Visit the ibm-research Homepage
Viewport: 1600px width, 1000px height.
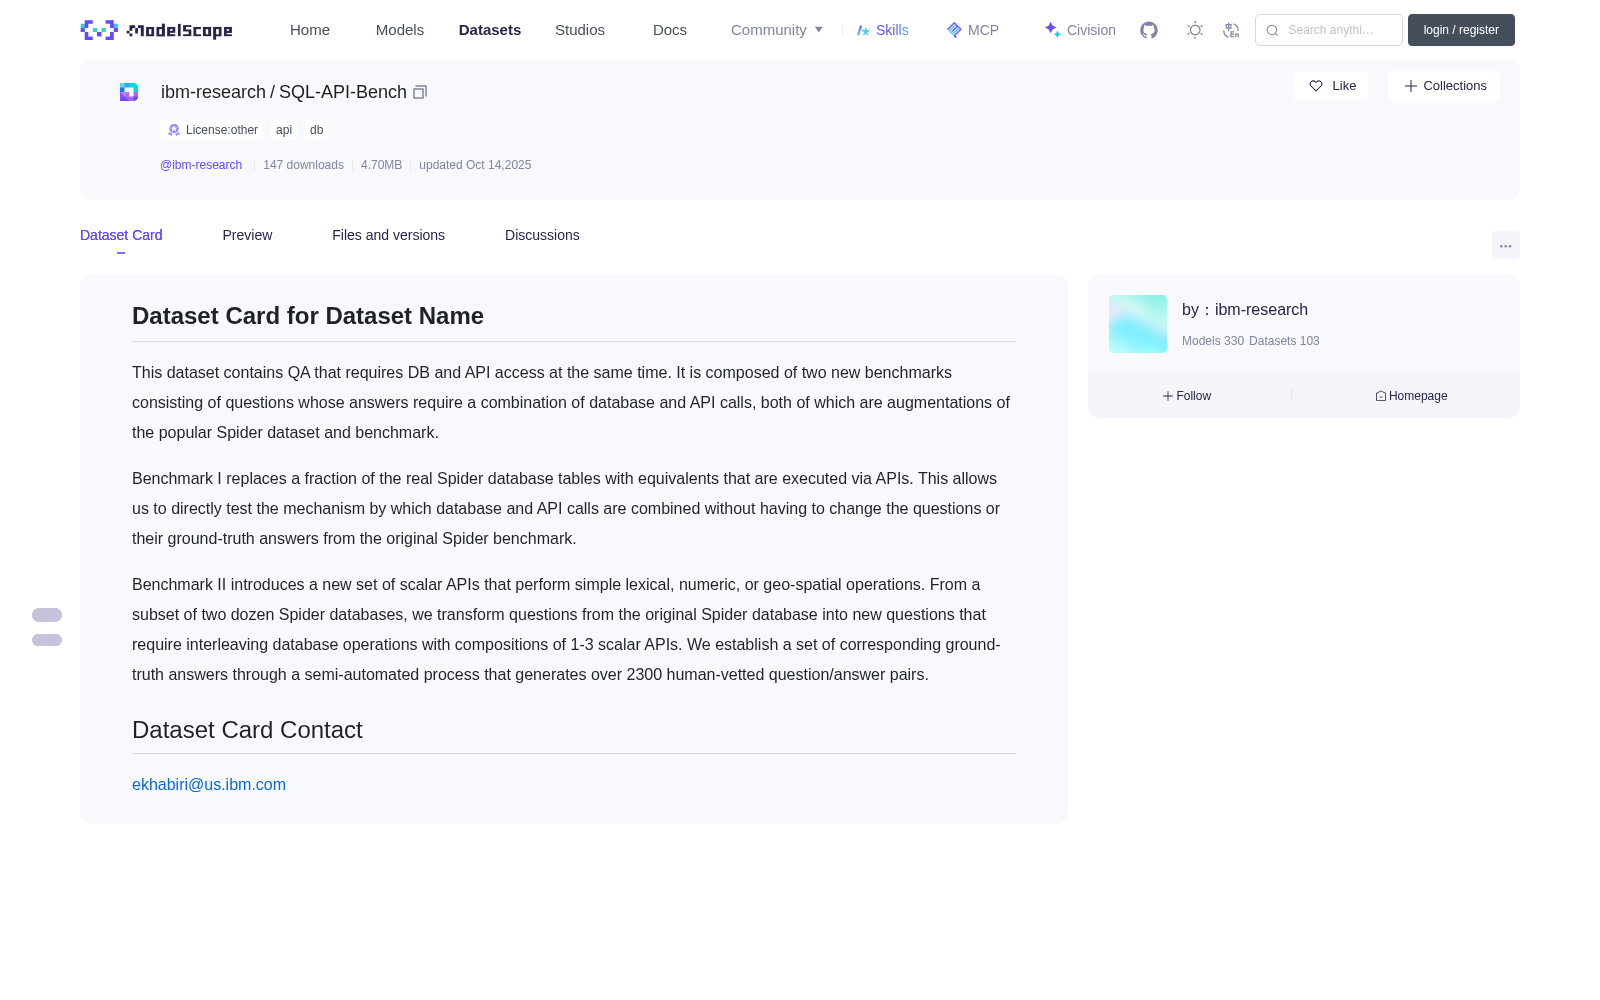[1411, 396]
